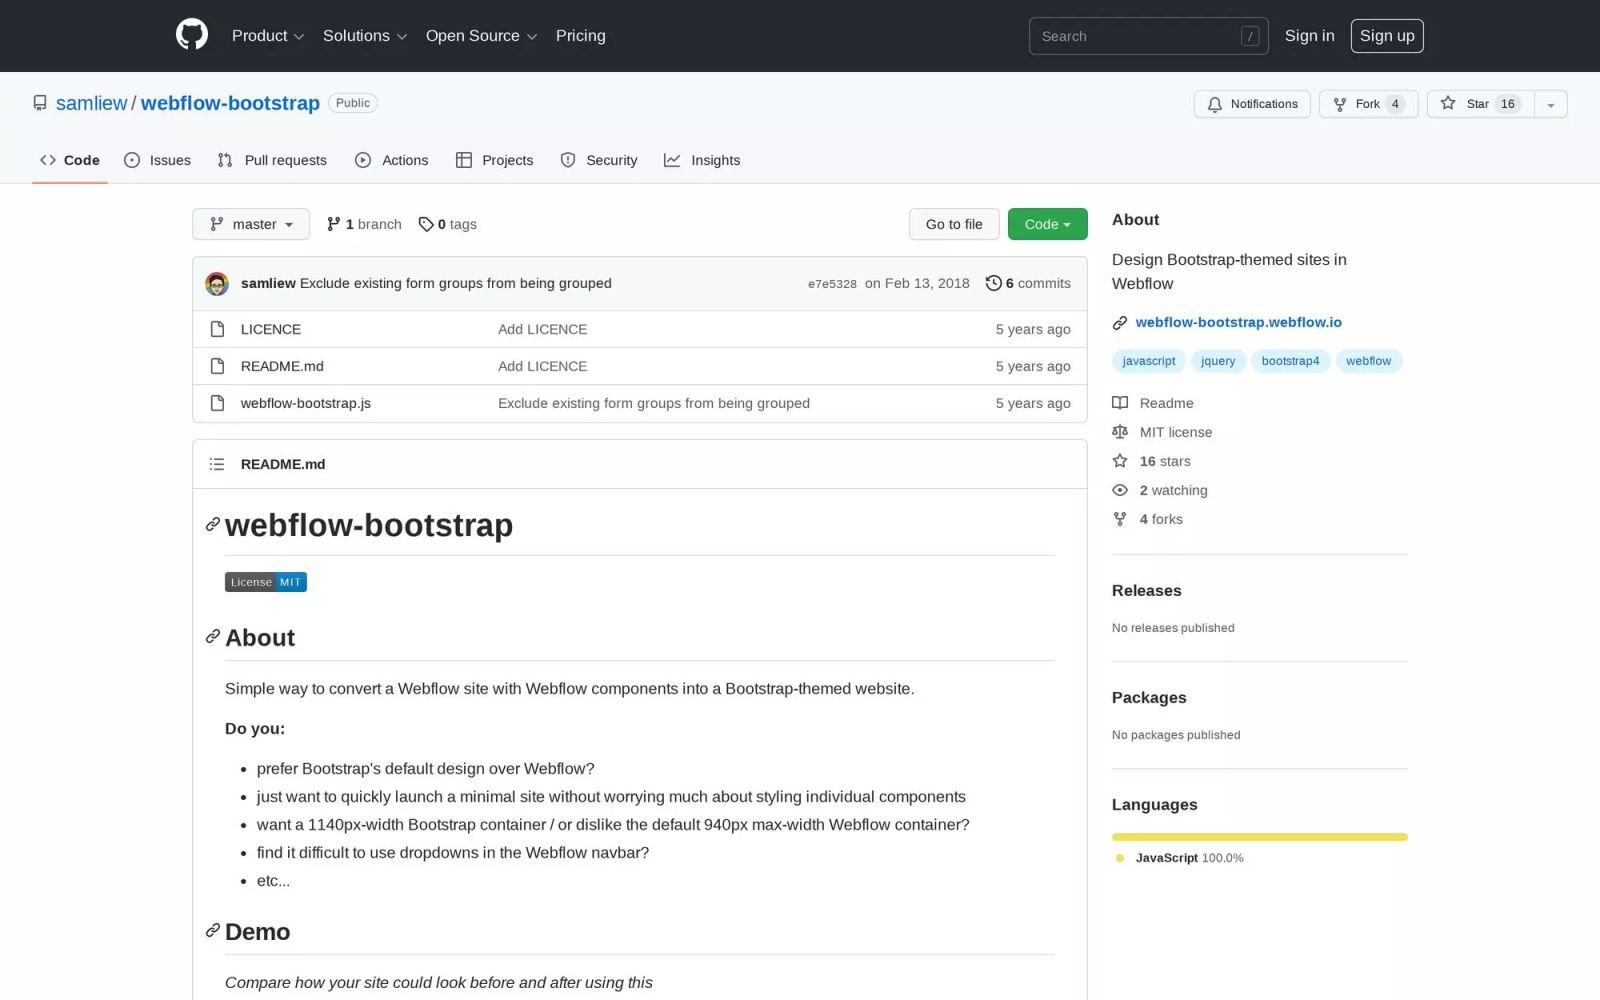Switch to the Code tab
The image size is (1600, 1000).
point(70,160)
